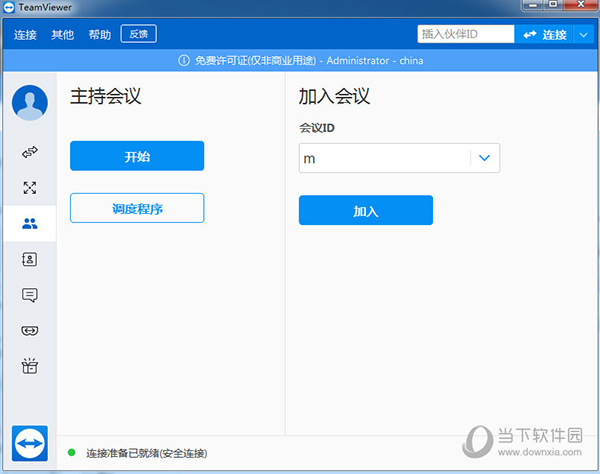This screenshot has height=474, width=600.
Task: Click the 免费许可证(仅非商业用途) license banner text
Action: [x=256, y=60]
